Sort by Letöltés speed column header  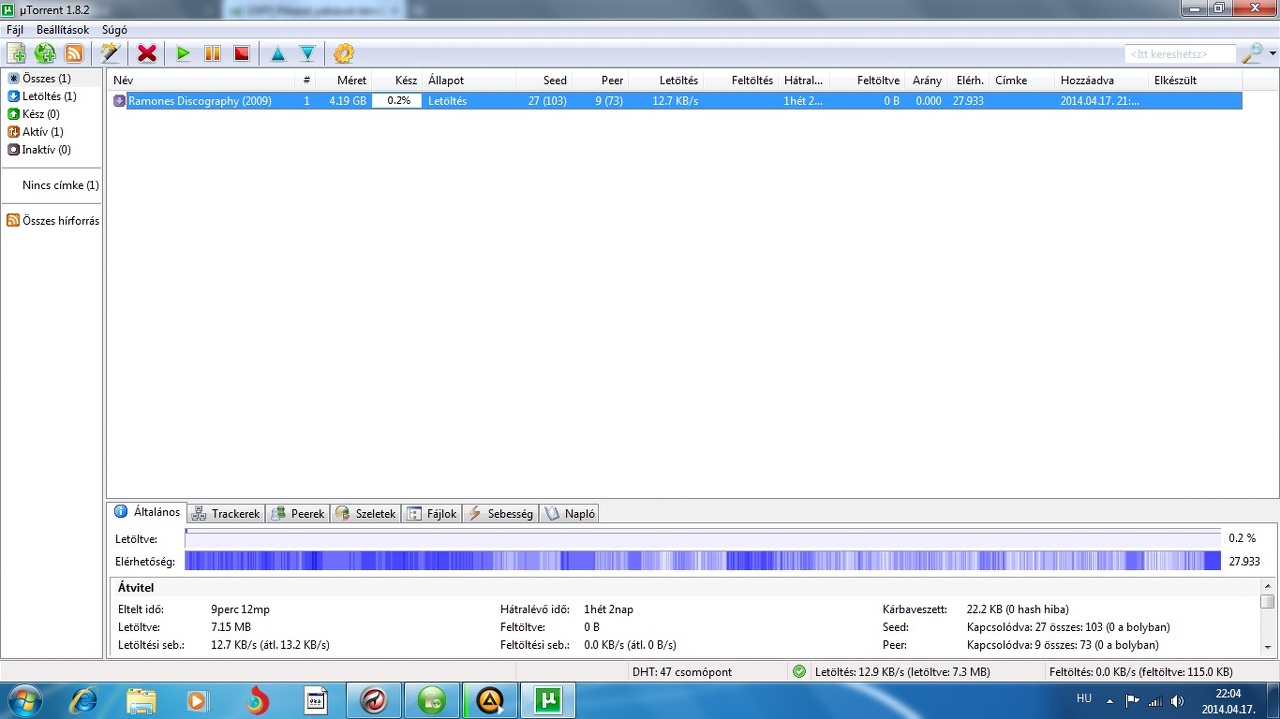[x=665, y=80]
